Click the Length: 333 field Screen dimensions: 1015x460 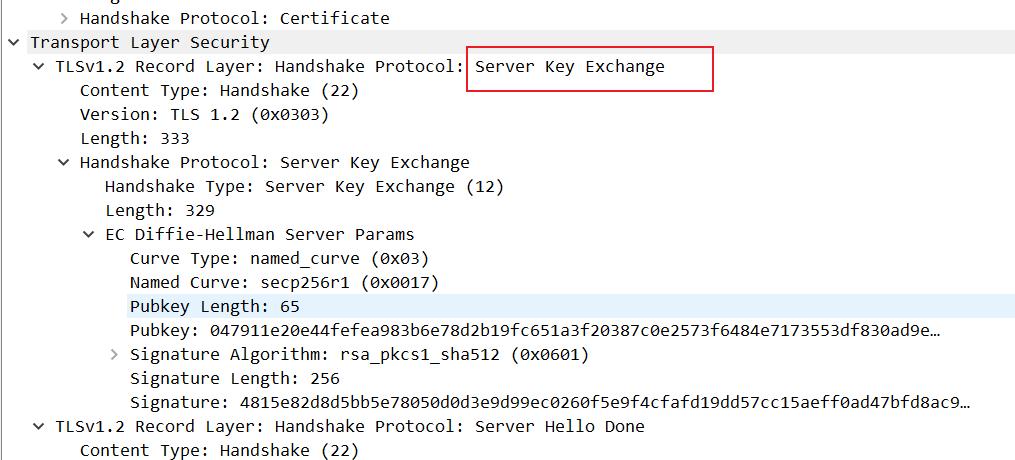pos(134,138)
